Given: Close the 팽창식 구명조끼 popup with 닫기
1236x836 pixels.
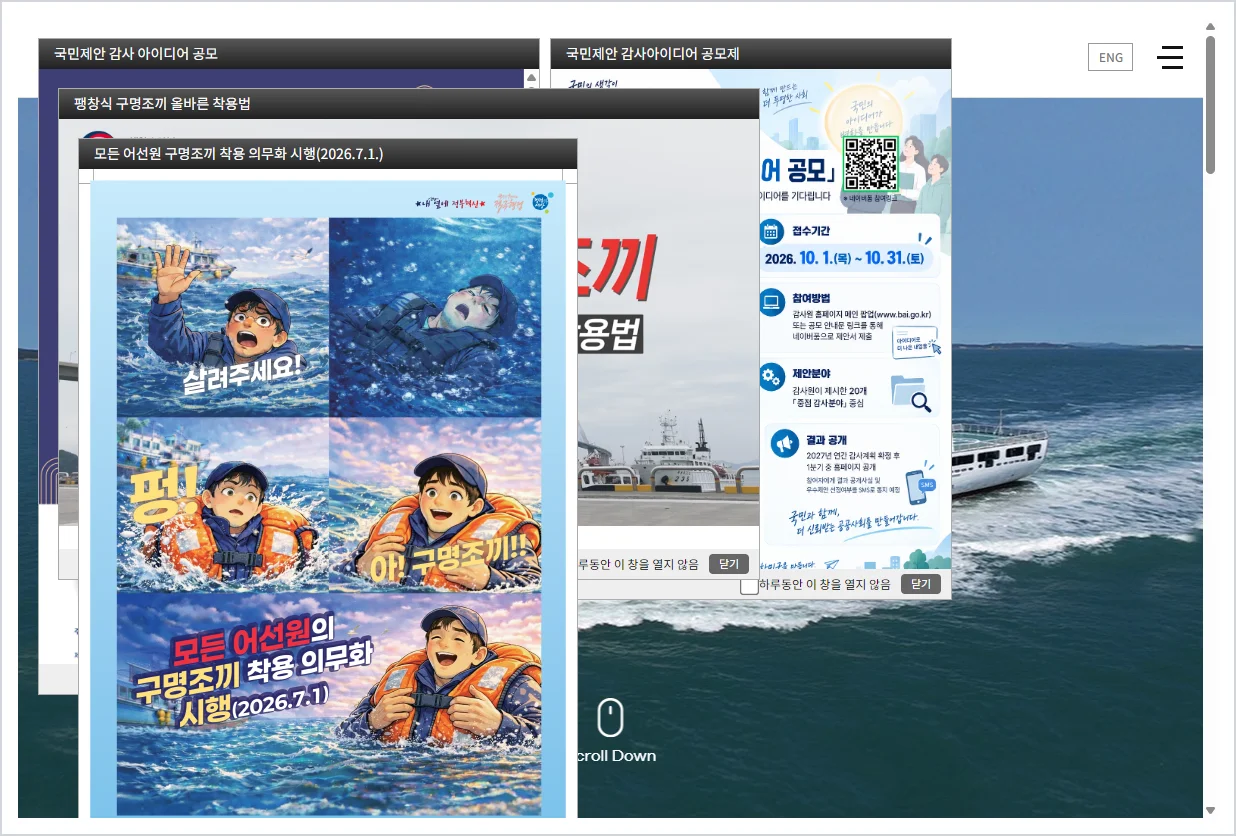Looking at the screenshot, I should [729, 564].
